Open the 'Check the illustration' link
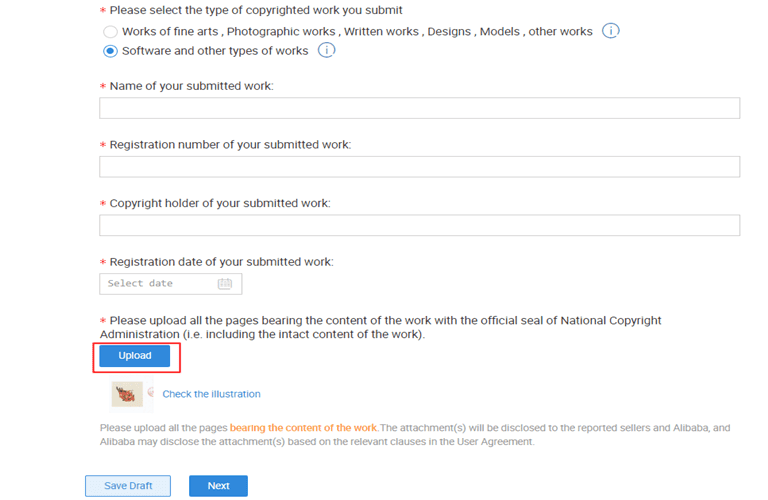Screen dimensions: 768x500 coord(211,394)
